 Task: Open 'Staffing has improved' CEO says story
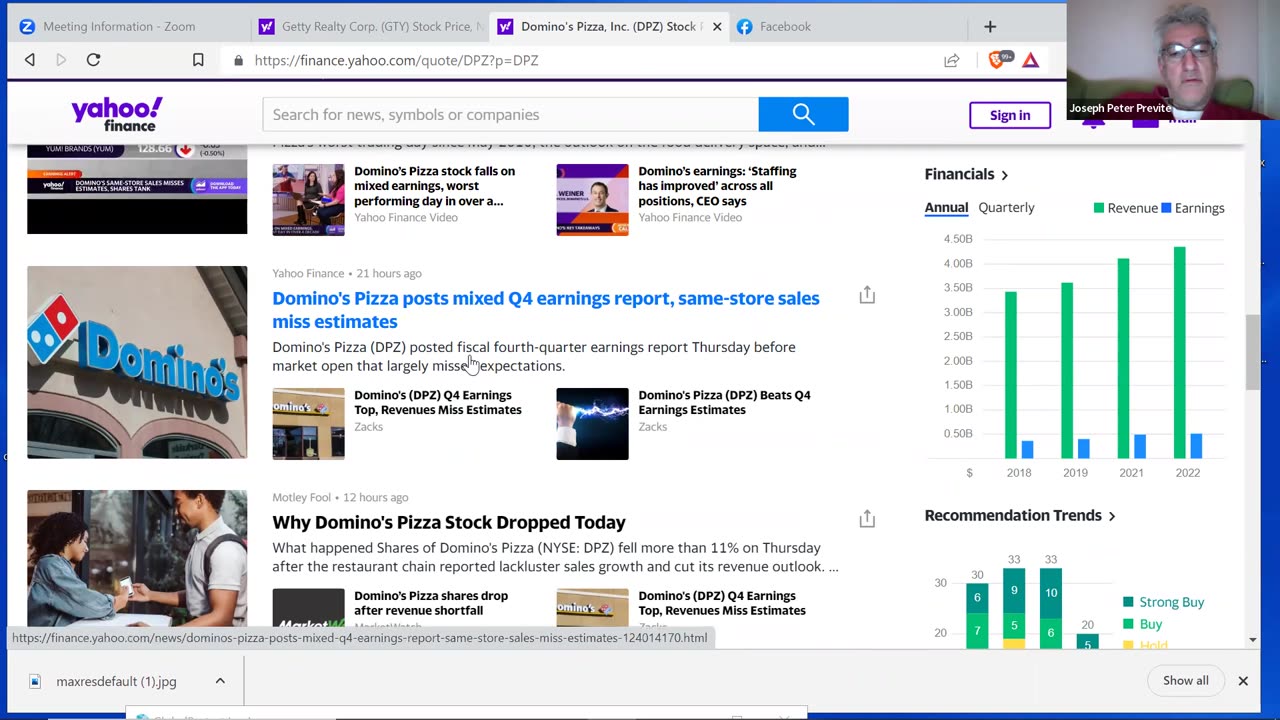click(718, 186)
